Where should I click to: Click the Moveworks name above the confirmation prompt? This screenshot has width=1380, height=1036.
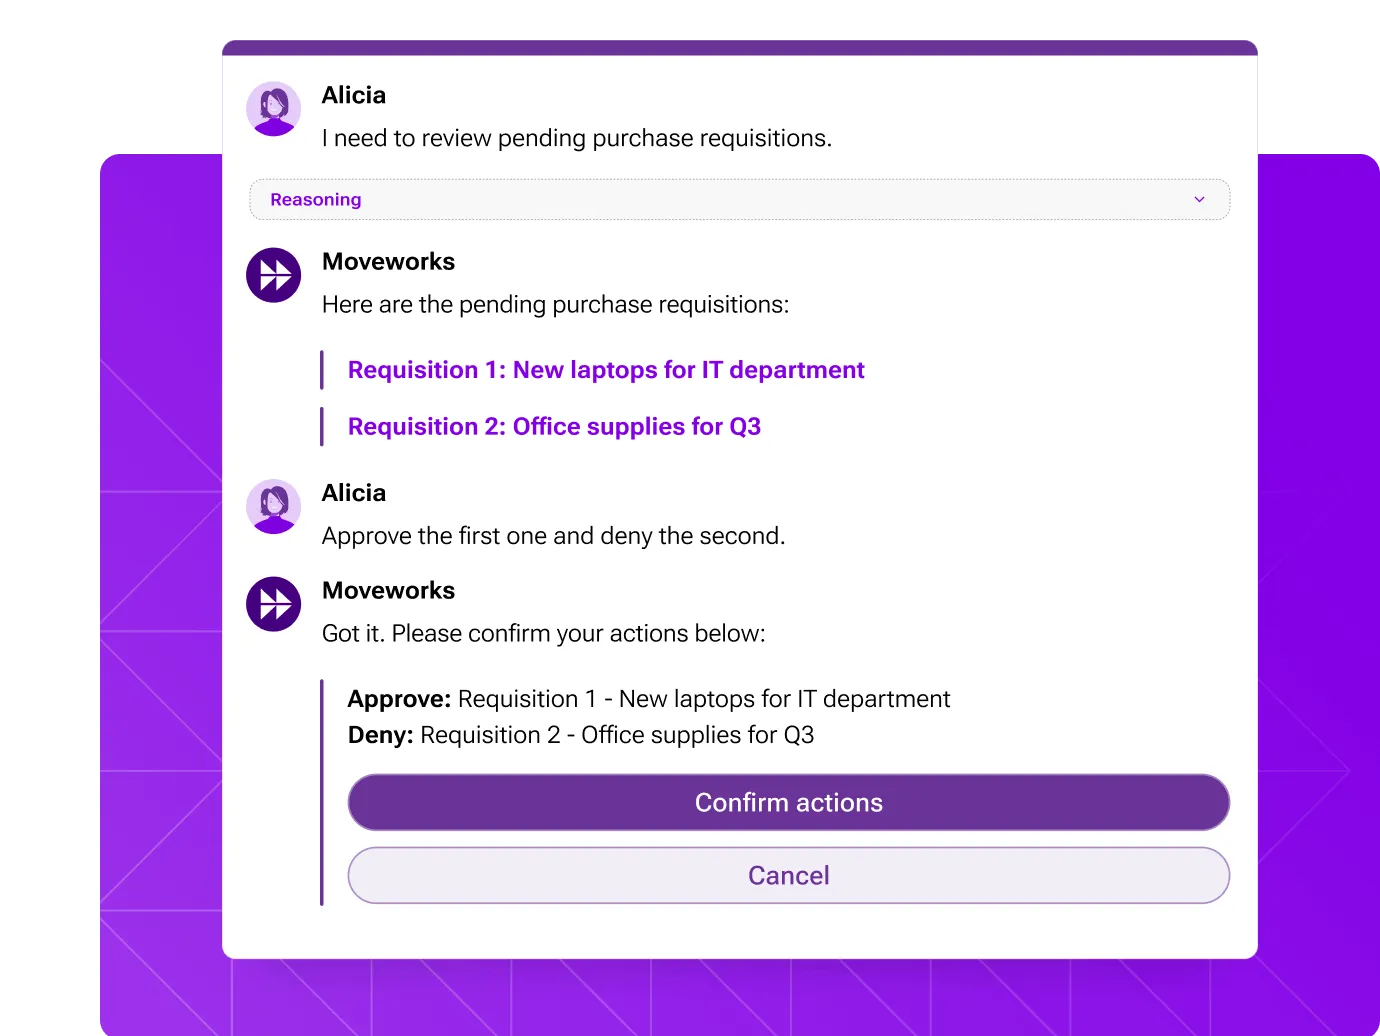(389, 590)
